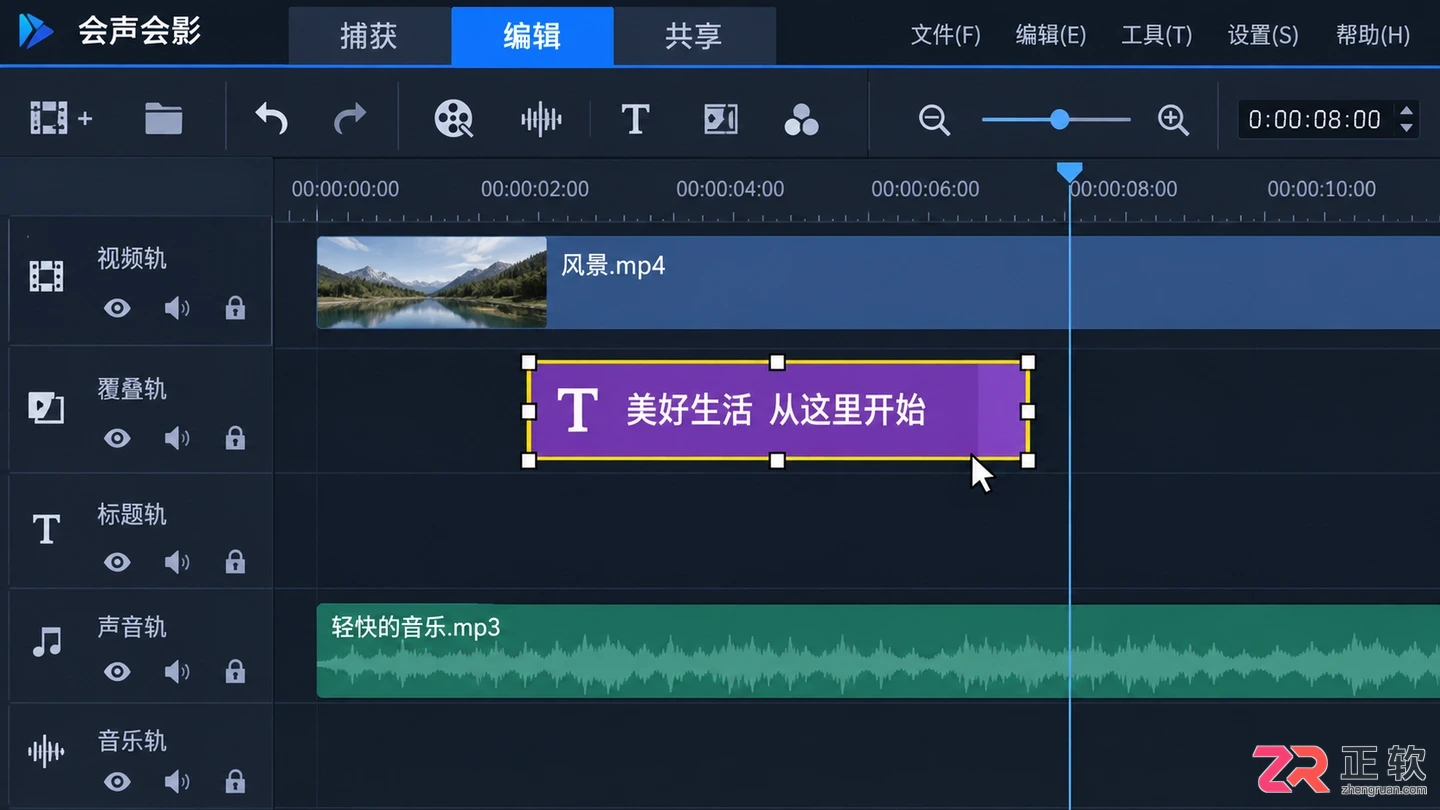Select the 美好生活 从这里开始 title clip
Image resolution: width=1440 pixels, height=810 pixels.
(778, 411)
